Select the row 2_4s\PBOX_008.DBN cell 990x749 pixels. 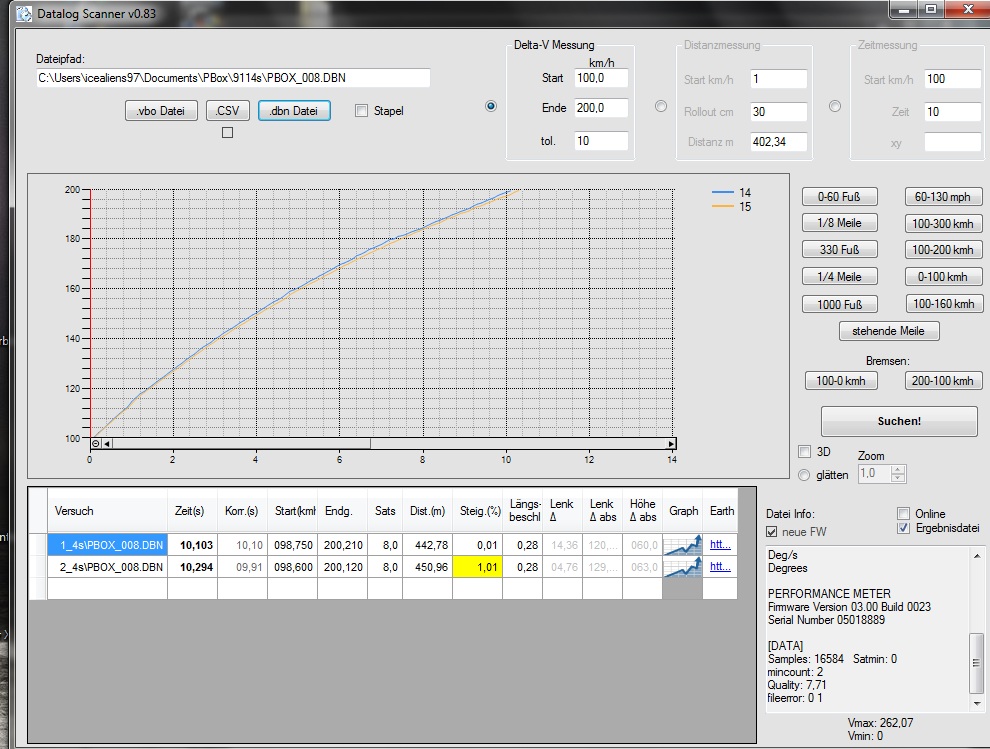(107, 567)
